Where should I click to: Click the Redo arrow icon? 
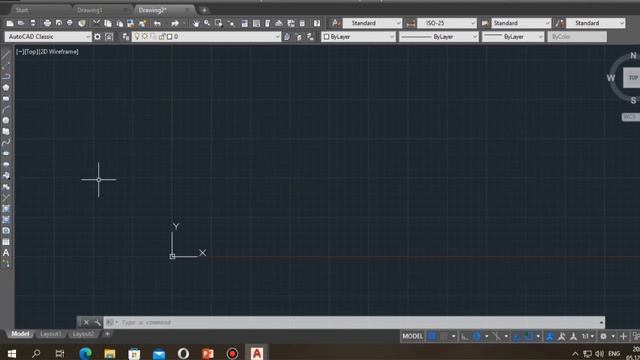[x=175, y=23]
